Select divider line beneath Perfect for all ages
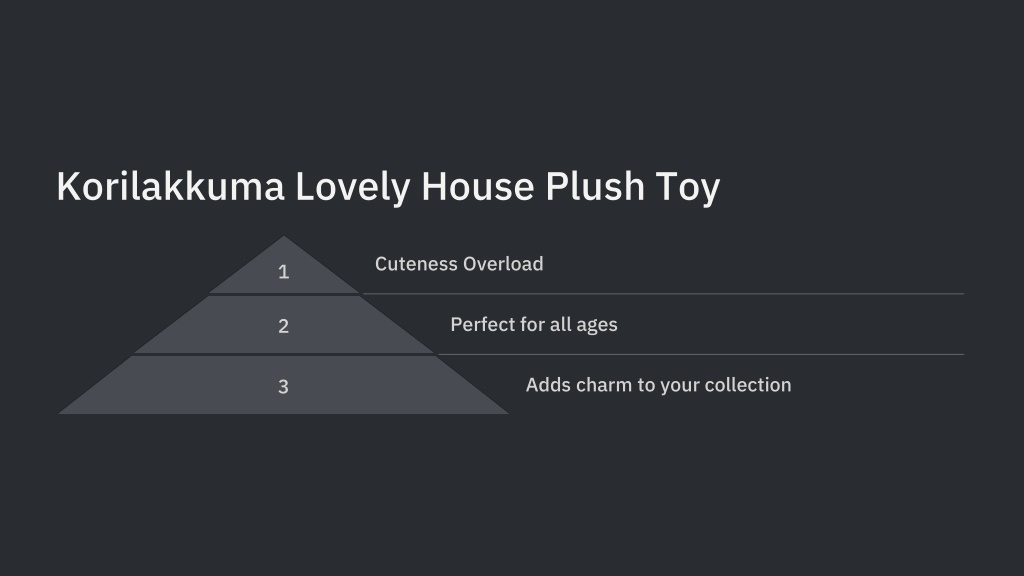 pyautogui.click(x=701, y=355)
